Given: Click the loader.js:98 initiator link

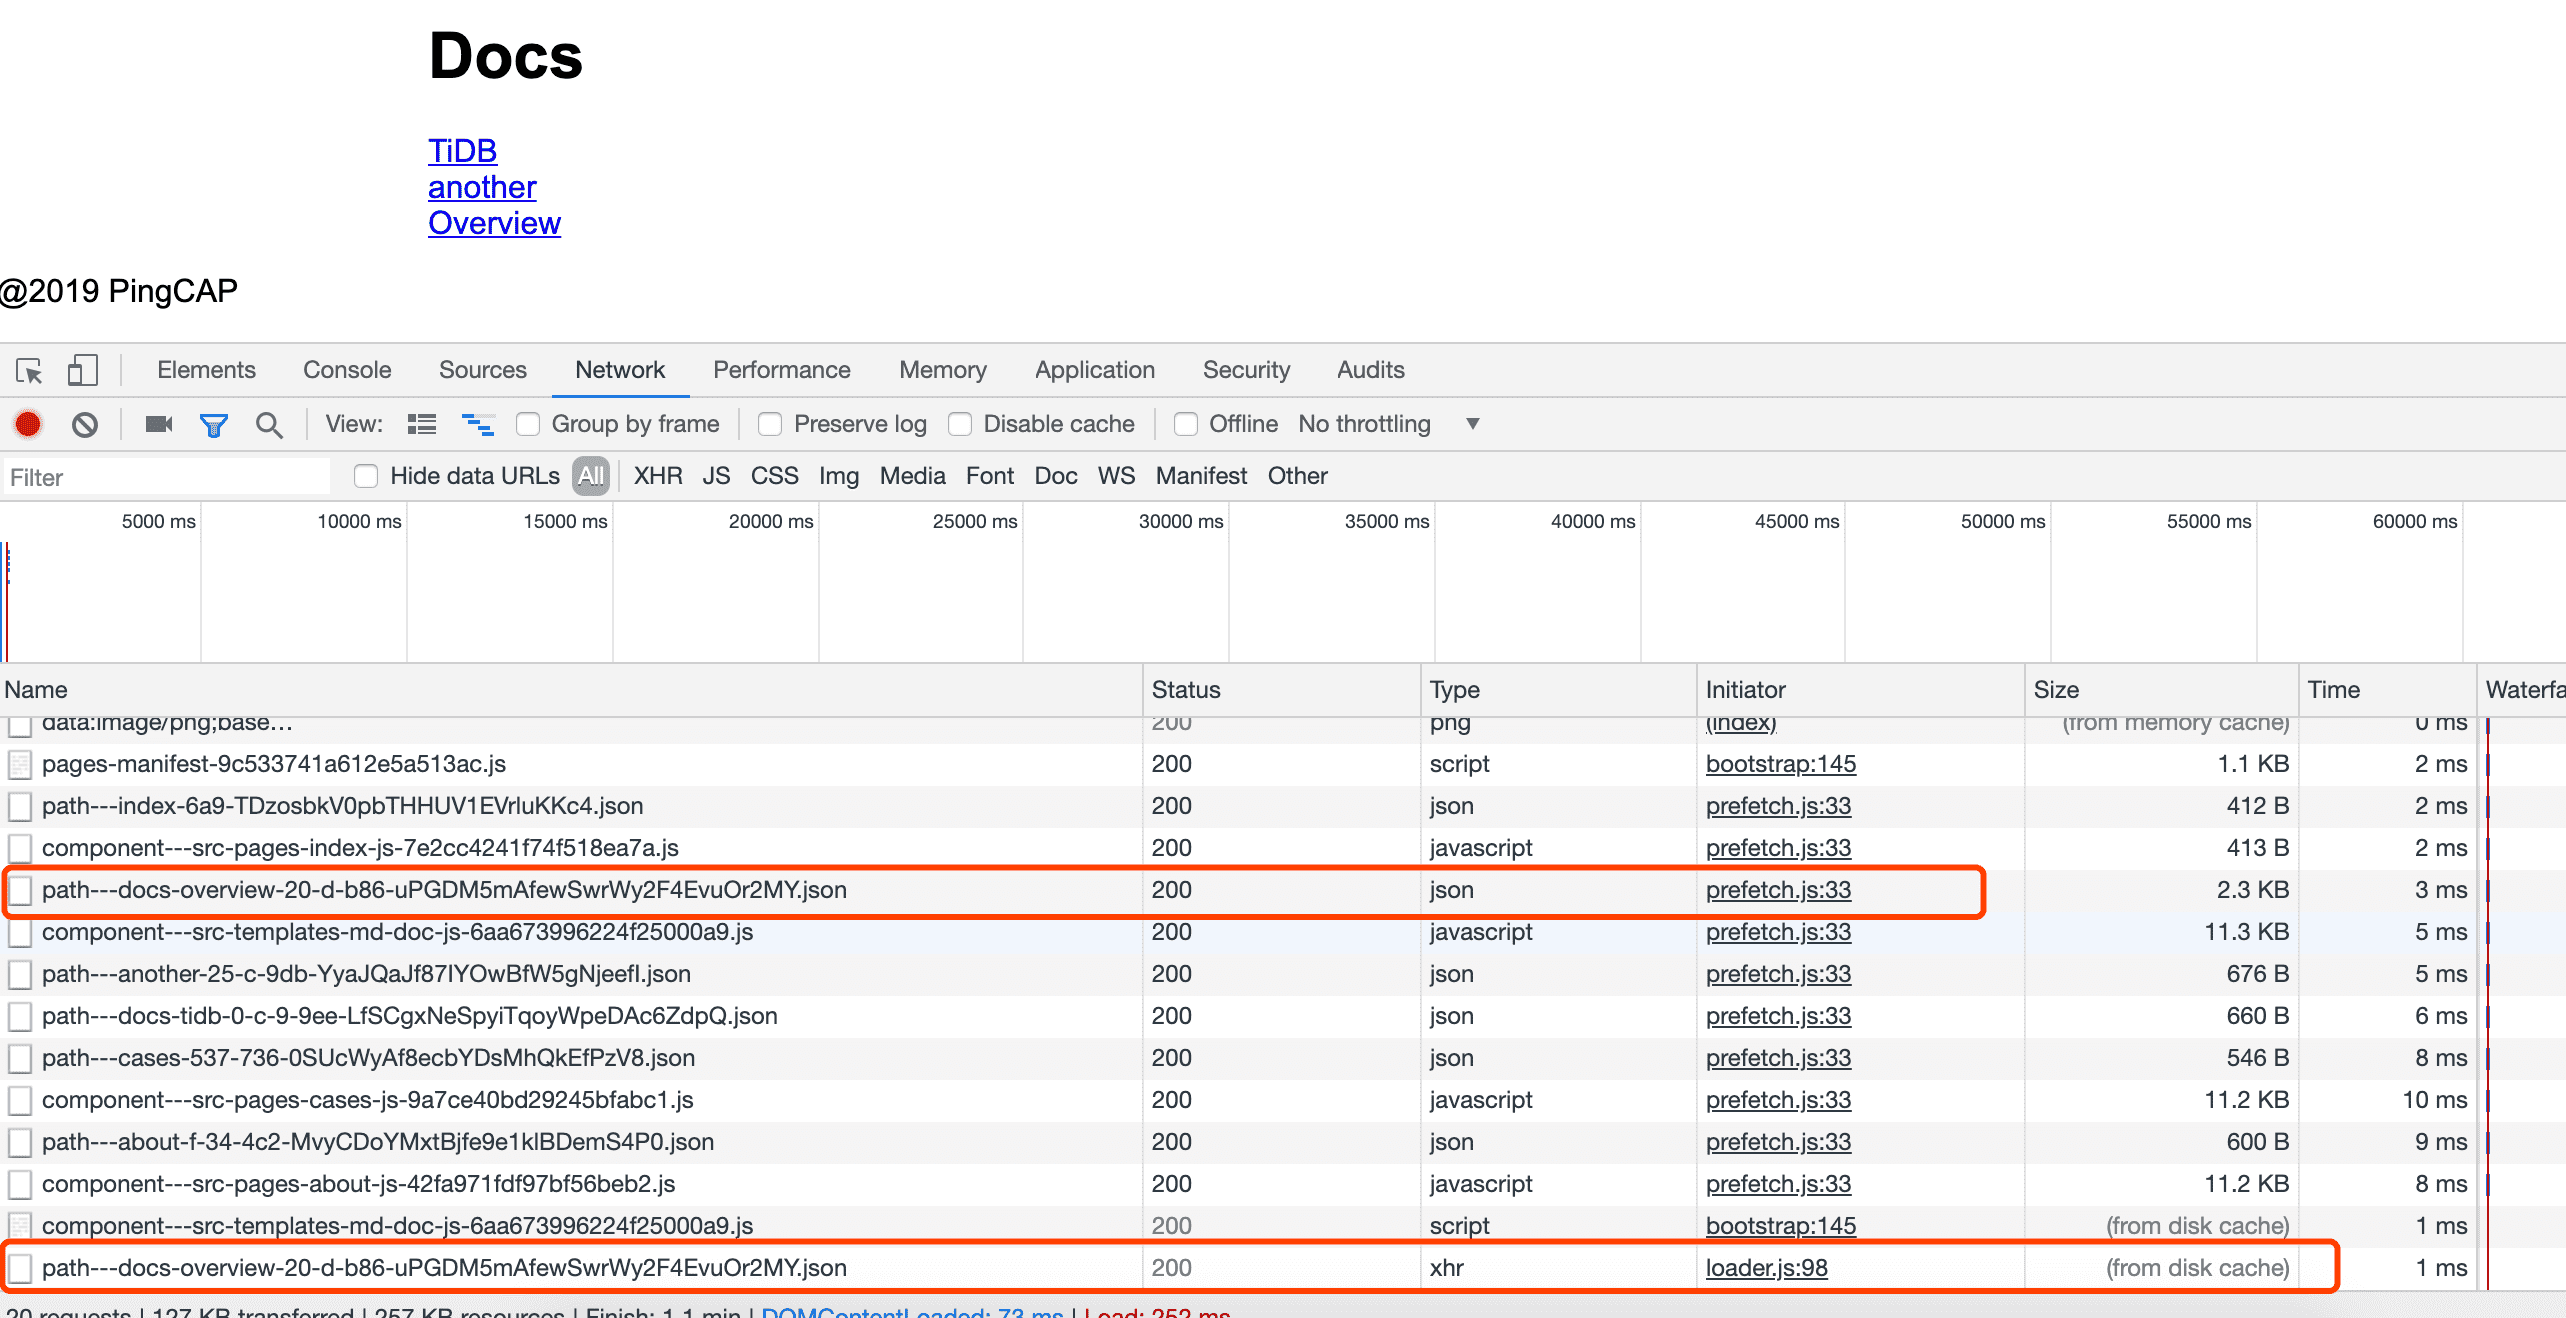Looking at the screenshot, I should [x=1766, y=1268].
